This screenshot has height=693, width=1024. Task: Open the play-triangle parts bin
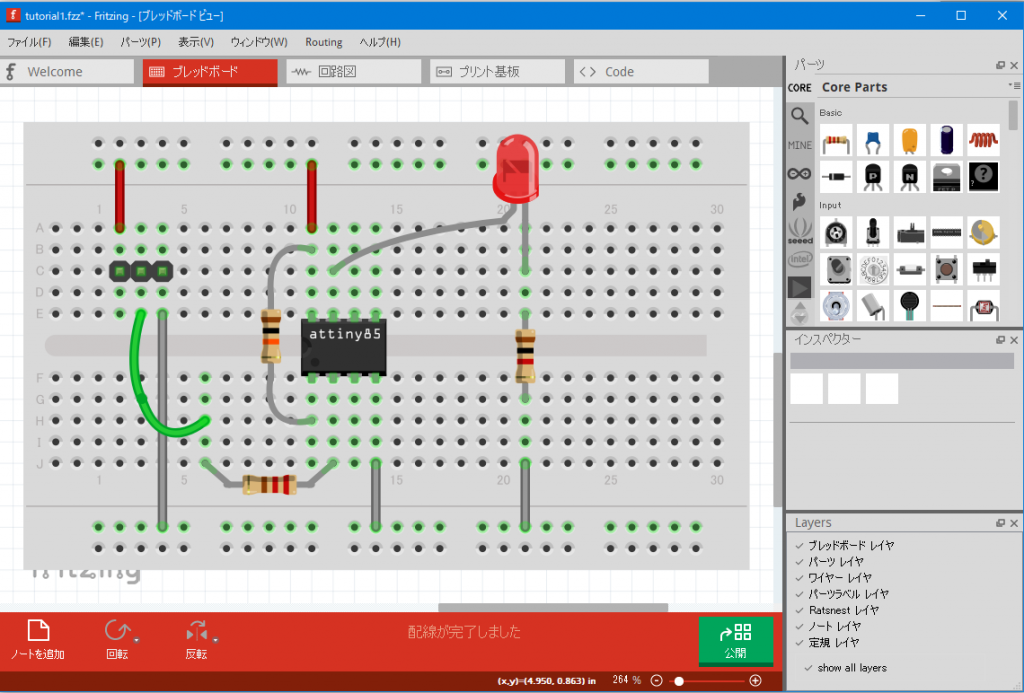pyautogui.click(x=799, y=287)
